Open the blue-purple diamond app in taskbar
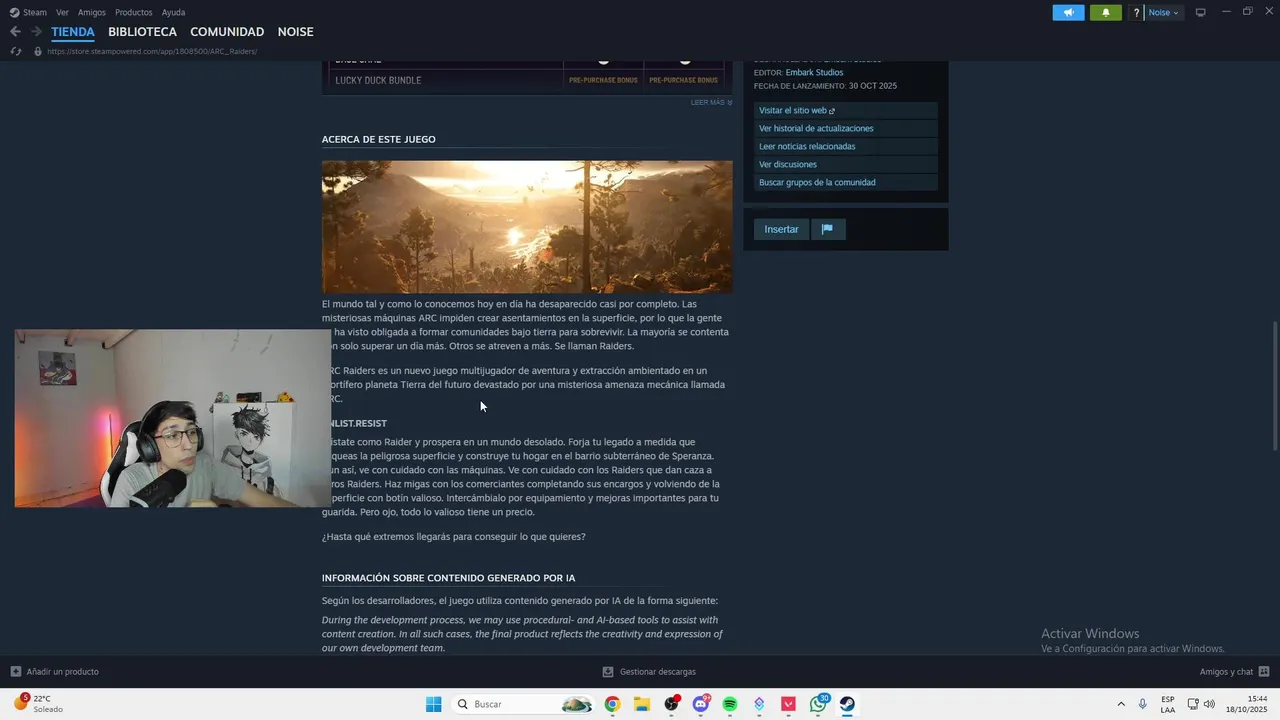 pyautogui.click(x=759, y=704)
